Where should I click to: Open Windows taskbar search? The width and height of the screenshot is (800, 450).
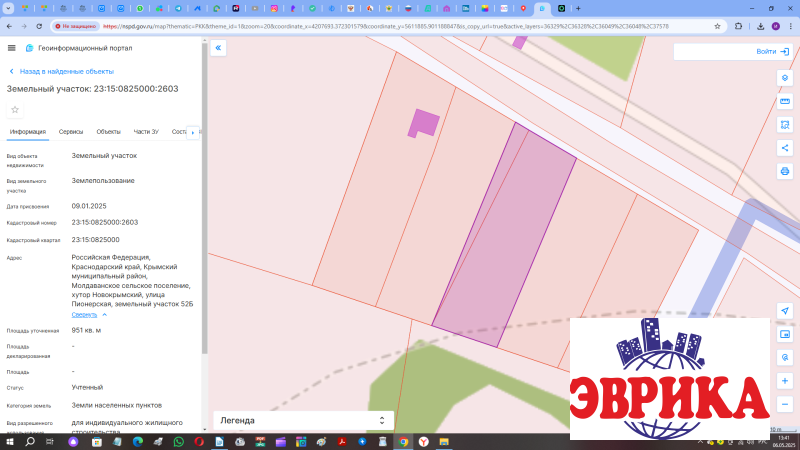pyautogui.click(x=30, y=442)
